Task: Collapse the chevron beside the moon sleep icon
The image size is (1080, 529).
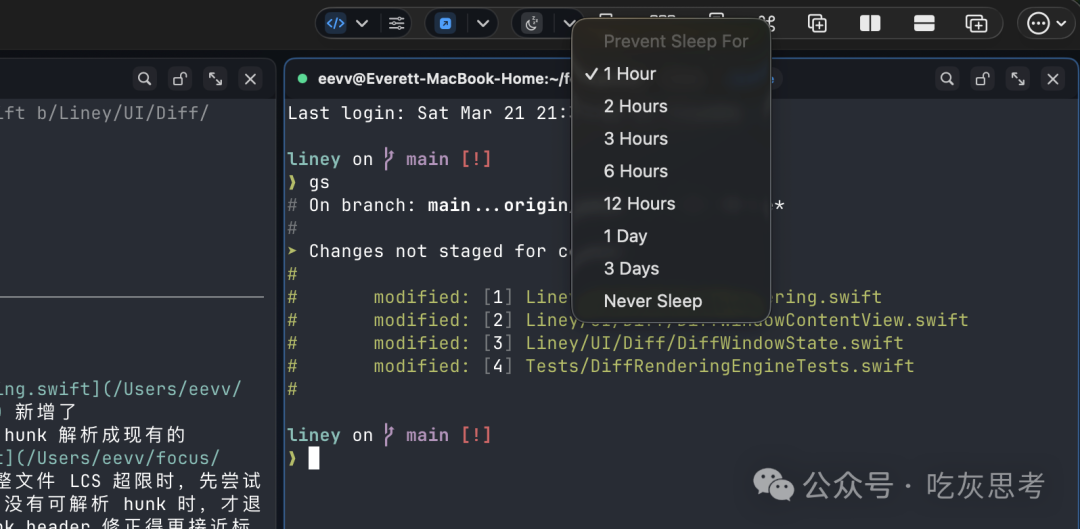Action: tap(569, 23)
